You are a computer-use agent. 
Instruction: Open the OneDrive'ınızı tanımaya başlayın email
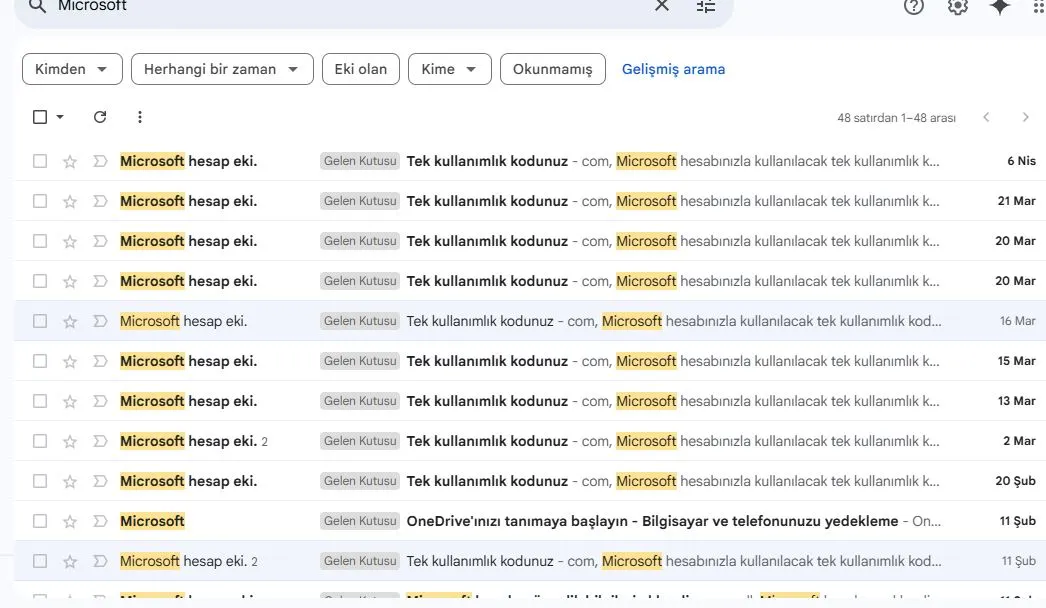click(x=530, y=521)
